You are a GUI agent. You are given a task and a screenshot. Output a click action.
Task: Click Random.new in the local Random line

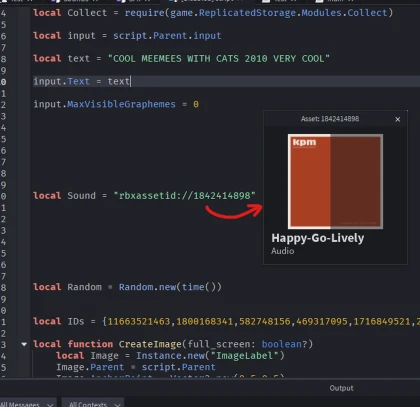click(x=147, y=287)
